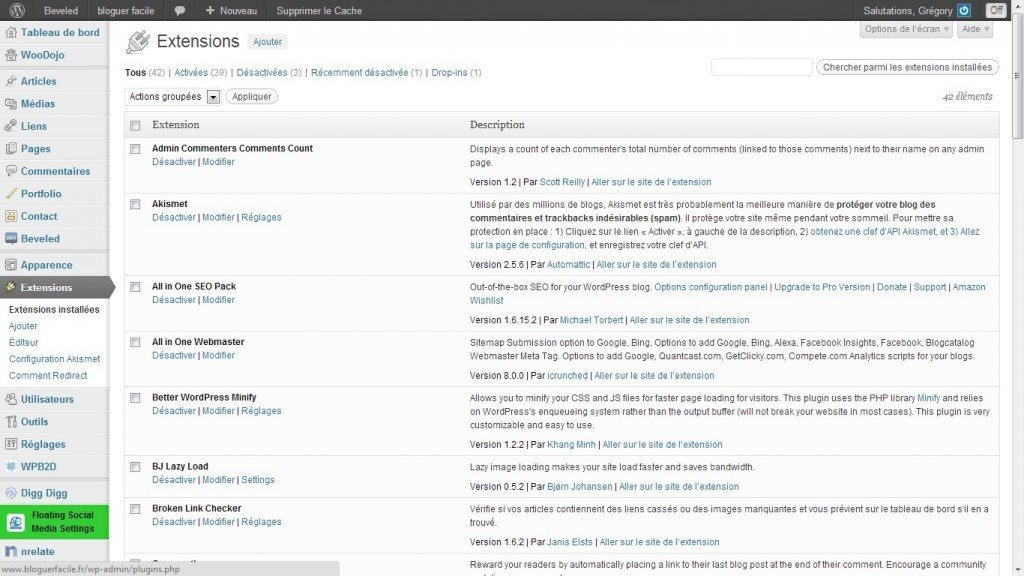Sort by Extension column header
Image resolution: width=1024 pixels, height=576 pixels.
tap(176, 125)
